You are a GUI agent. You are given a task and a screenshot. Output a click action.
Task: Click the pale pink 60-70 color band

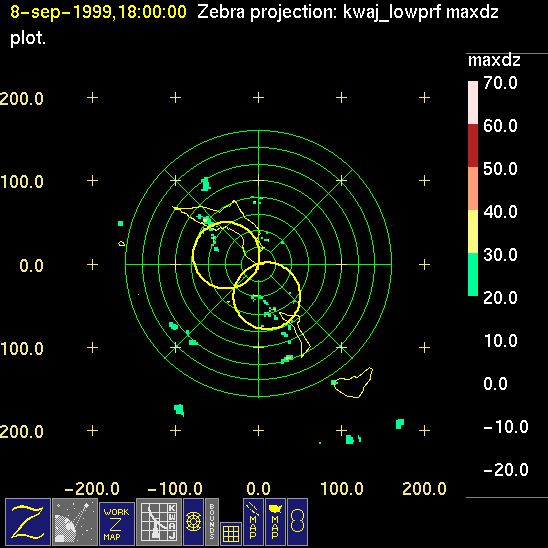pos(473,102)
